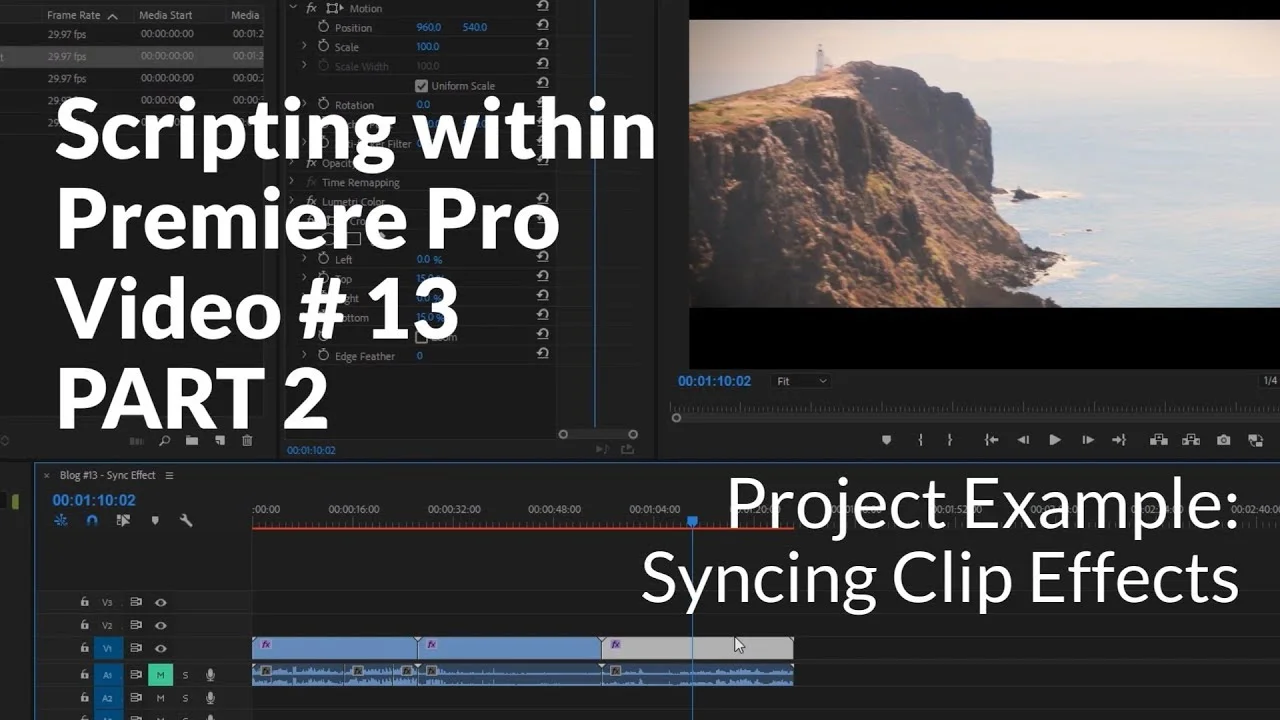Screen dimensions: 1280x720
Task: Toggle animation stopwatch for Position
Action: click(x=323, y=27)
